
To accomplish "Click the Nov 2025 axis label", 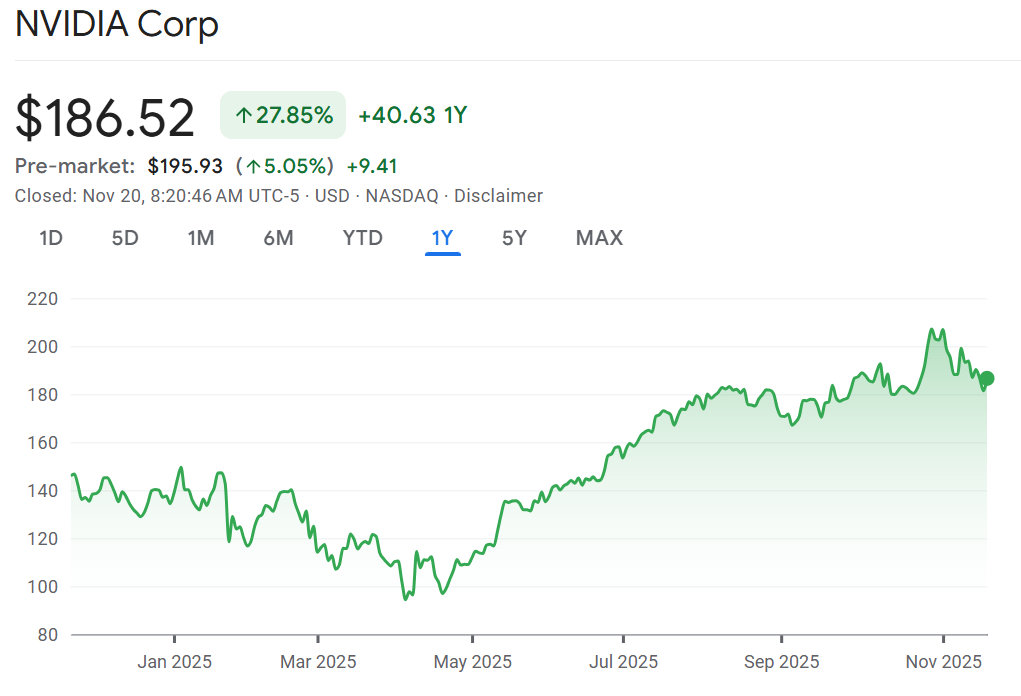I will (945, 662).
